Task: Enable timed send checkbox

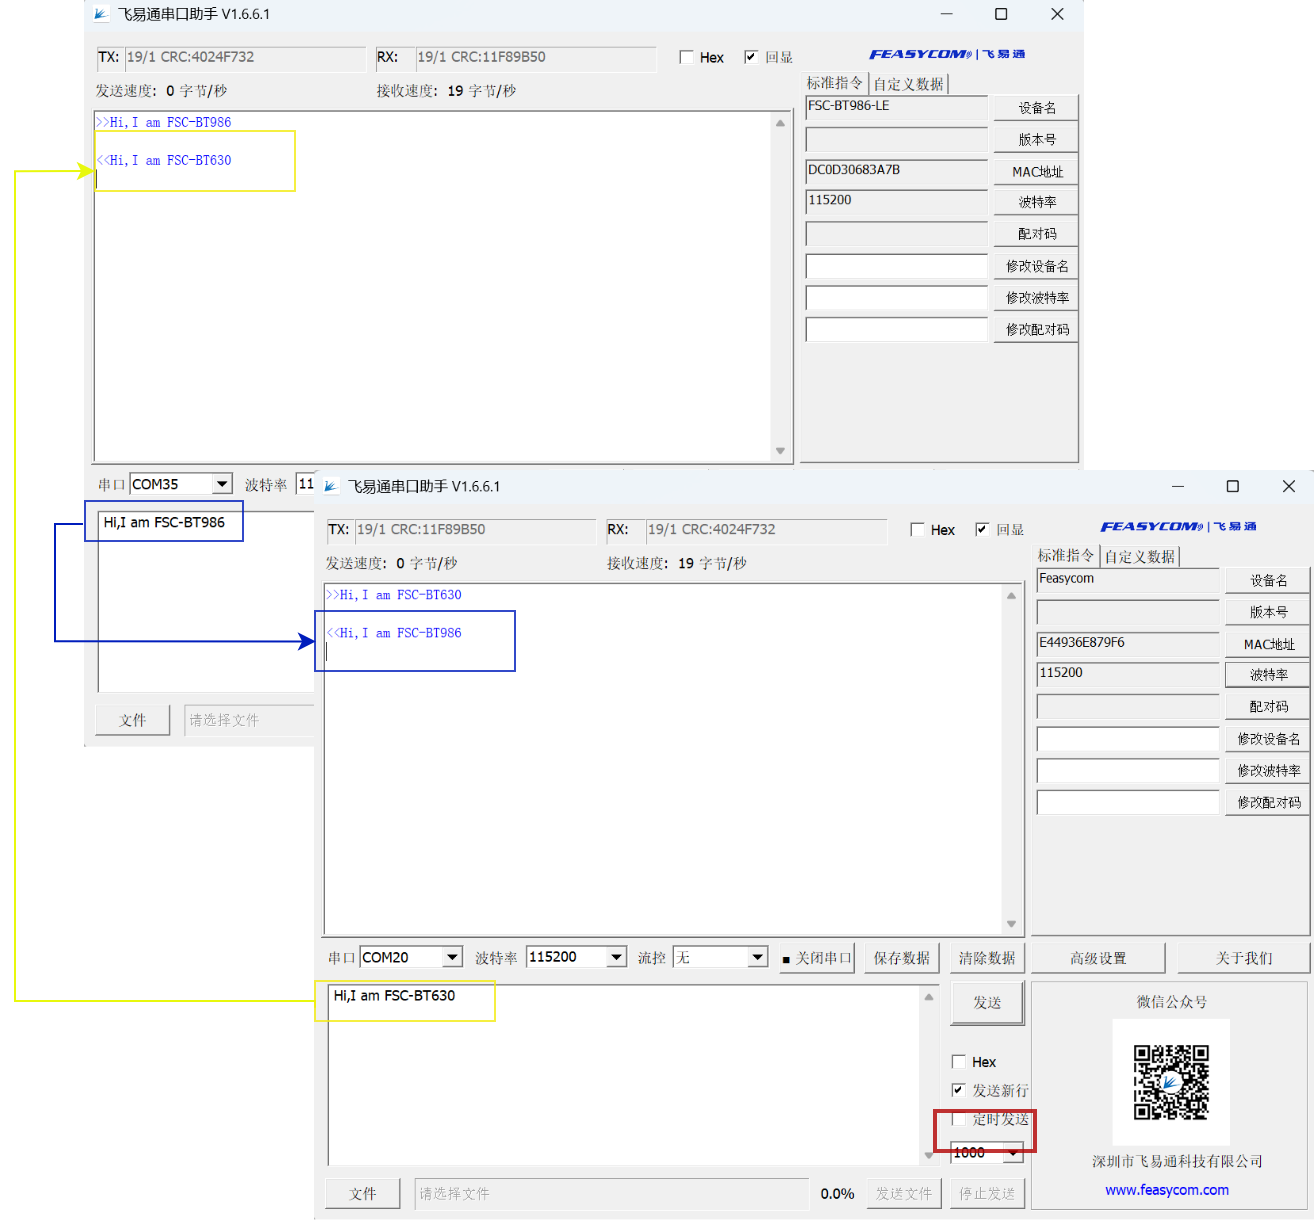Action: tap(959, 1119)
